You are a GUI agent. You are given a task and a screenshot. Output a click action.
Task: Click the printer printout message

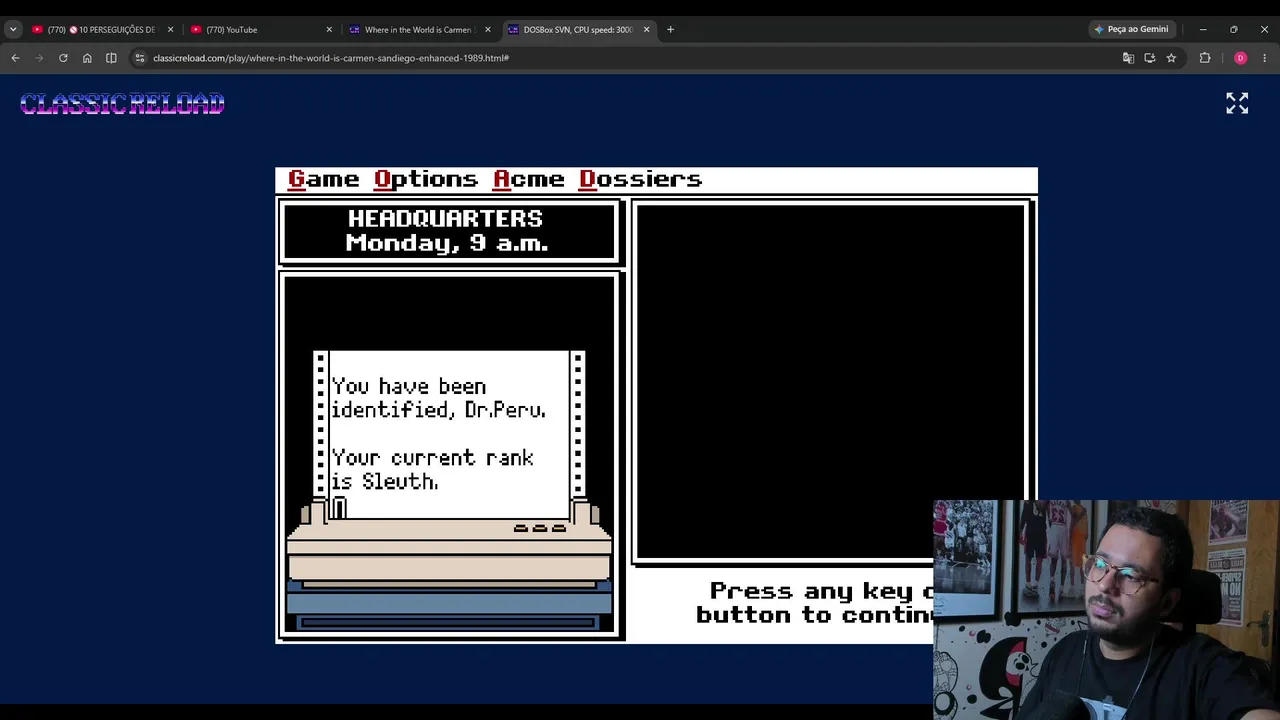[448, 434]
